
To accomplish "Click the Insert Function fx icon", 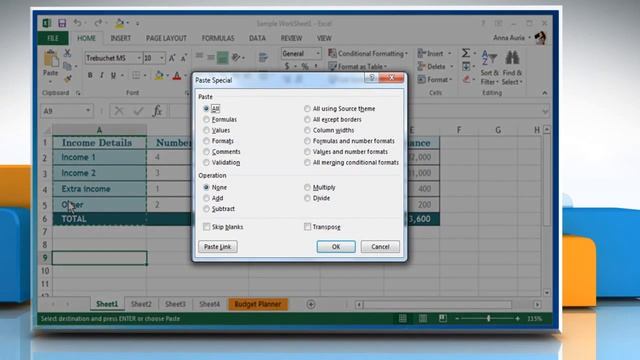I will [157, 111].
